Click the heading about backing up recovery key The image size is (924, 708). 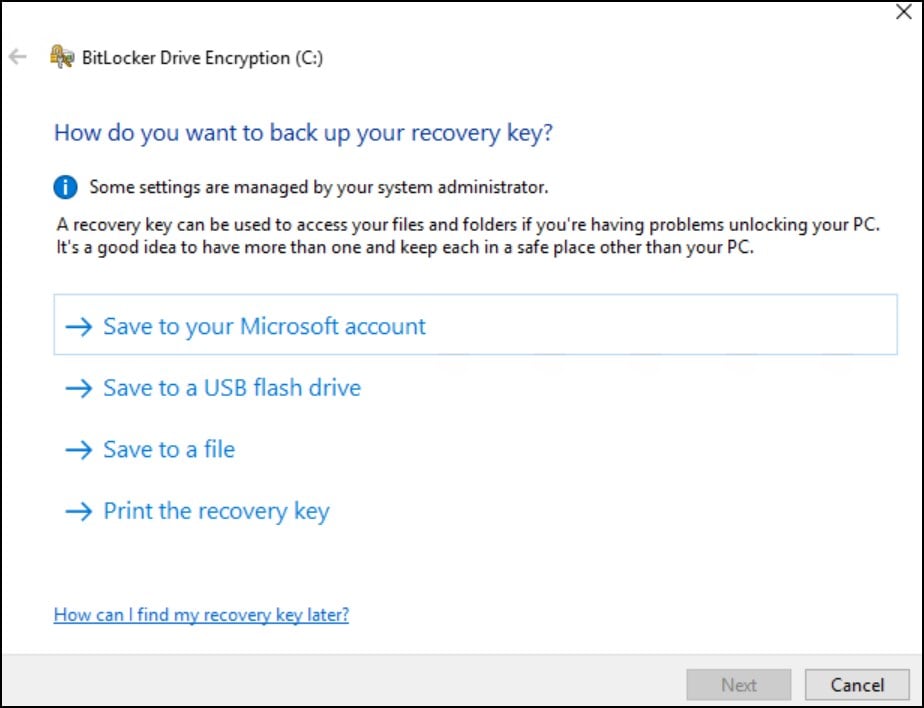[303, 133]
